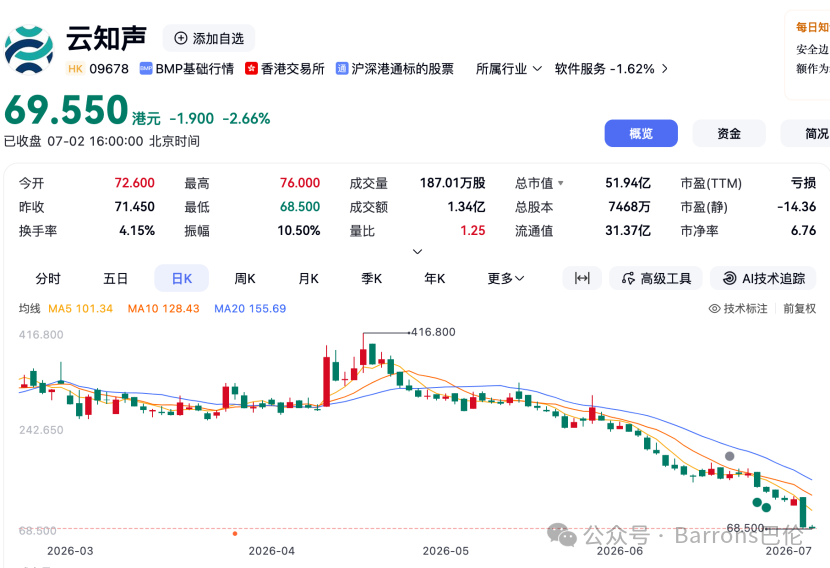Screen dimensions: 830x568
Task: Open the AI技术追踪 feature
Action: [763, 278]
